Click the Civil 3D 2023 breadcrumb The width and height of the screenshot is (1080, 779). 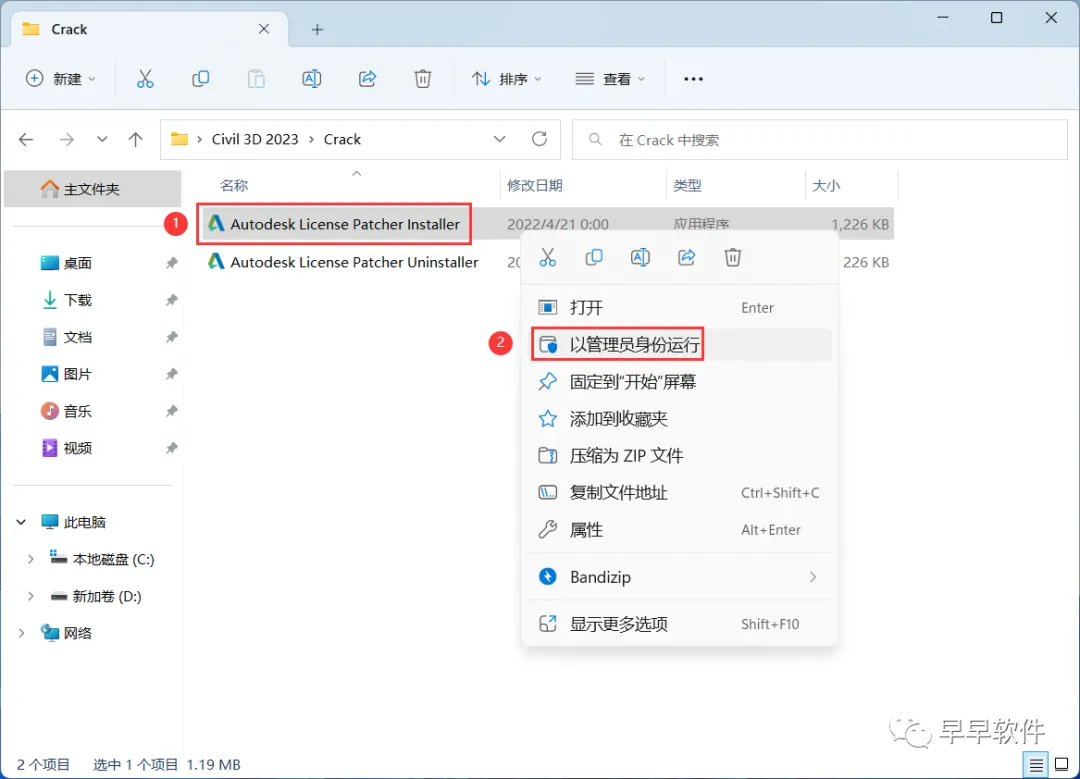[x=255, y=139]
